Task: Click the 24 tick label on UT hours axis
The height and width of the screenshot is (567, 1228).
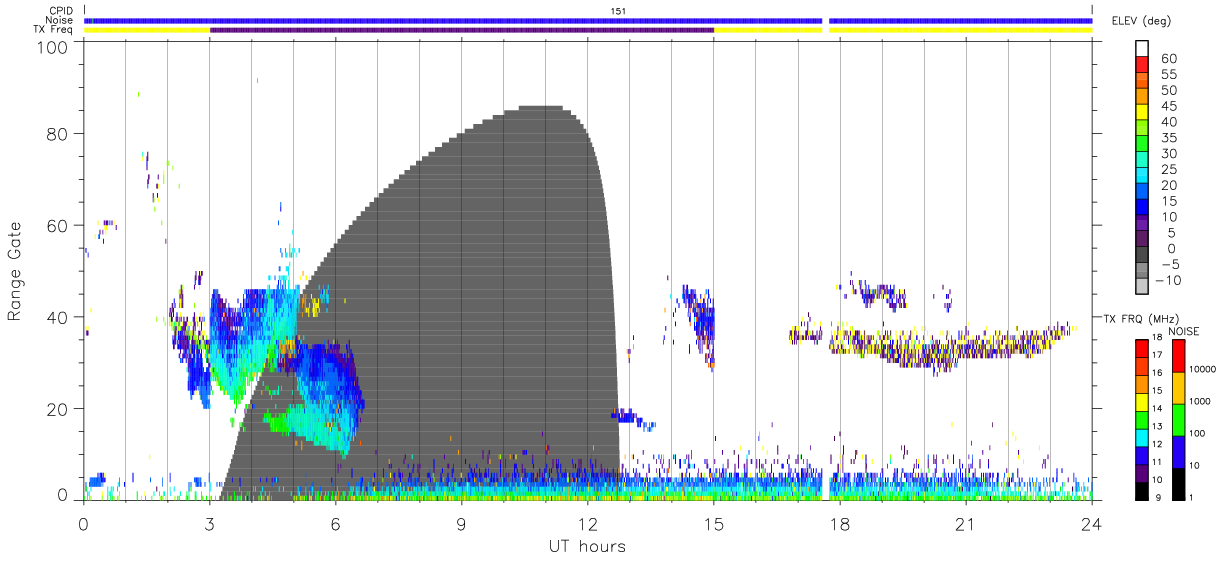Action: pyautogui.click(x=1092, y=524)
